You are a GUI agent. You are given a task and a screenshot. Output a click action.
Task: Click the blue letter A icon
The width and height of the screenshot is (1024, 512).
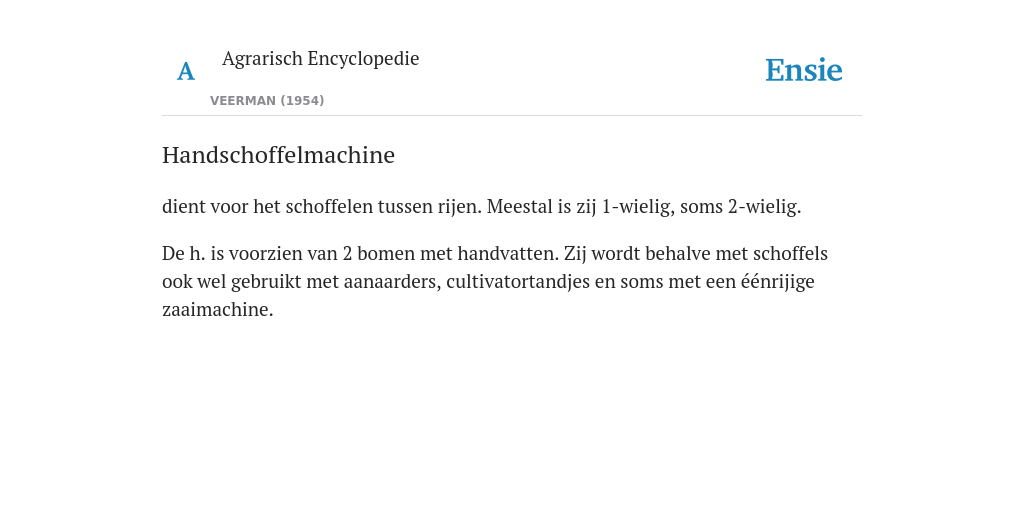point(186,71)
